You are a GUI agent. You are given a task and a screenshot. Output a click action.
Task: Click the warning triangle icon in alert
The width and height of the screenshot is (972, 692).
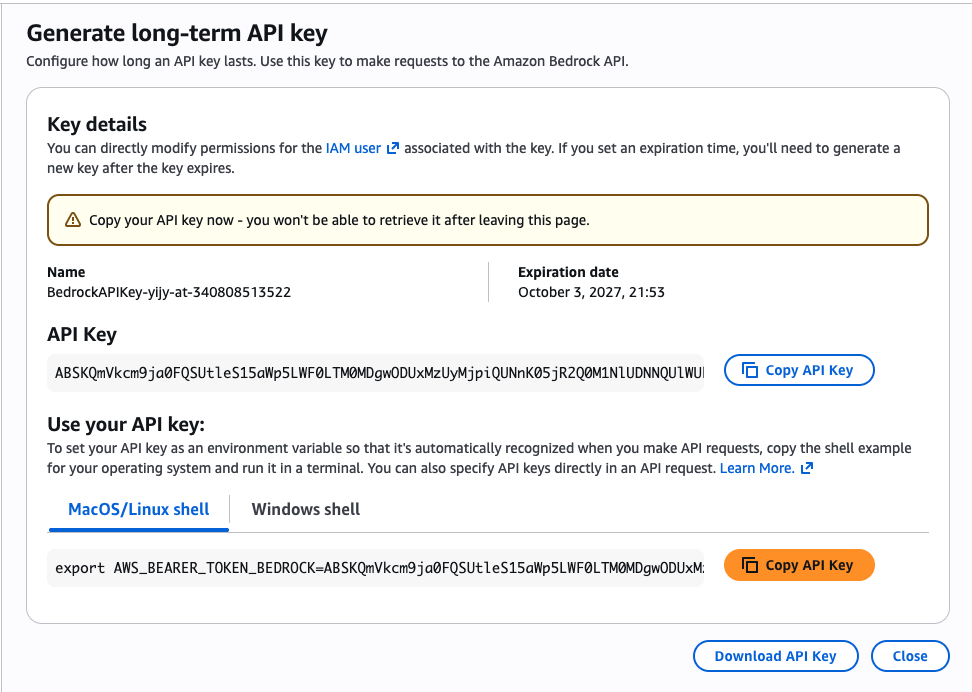(73, 220)
